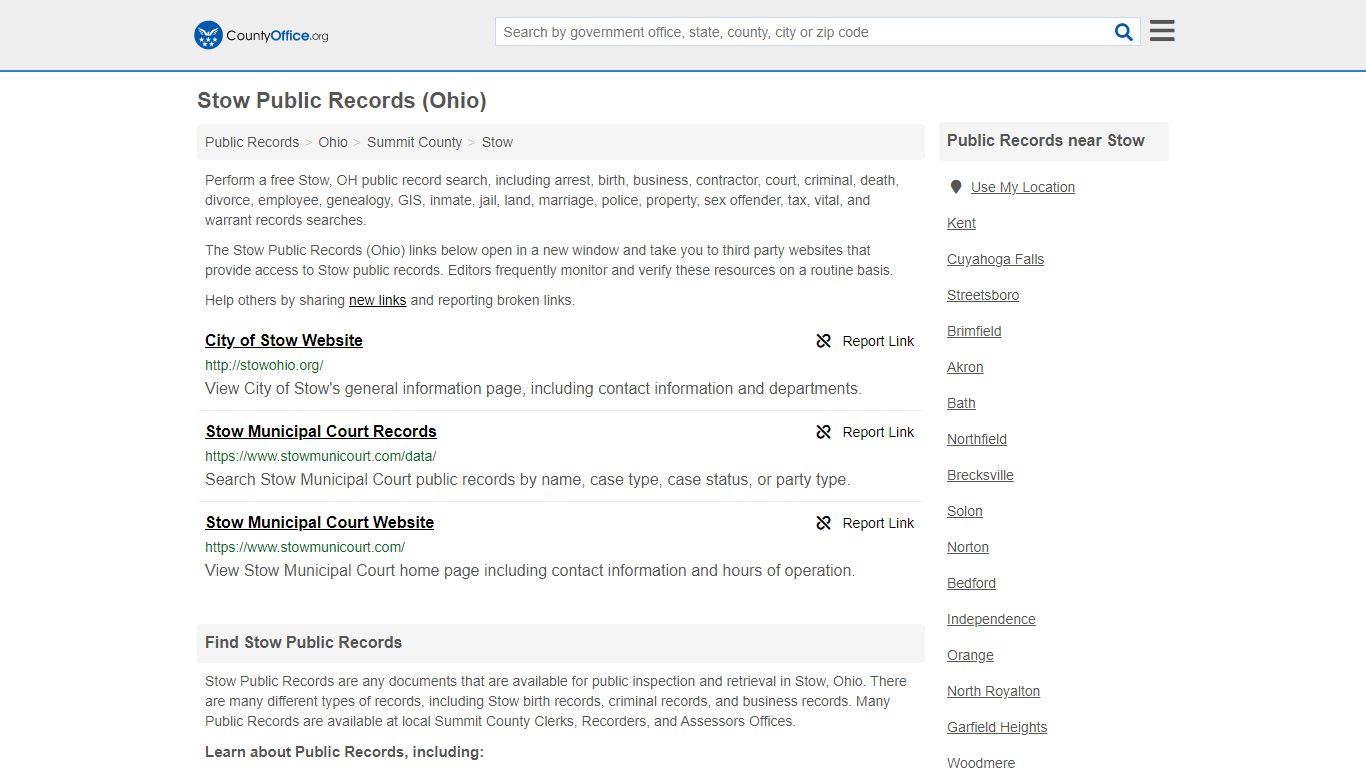Image resolution: width=1366 pixels, height=768 pixels.
Task: Open Bath public records
Action: pos(961,403)
